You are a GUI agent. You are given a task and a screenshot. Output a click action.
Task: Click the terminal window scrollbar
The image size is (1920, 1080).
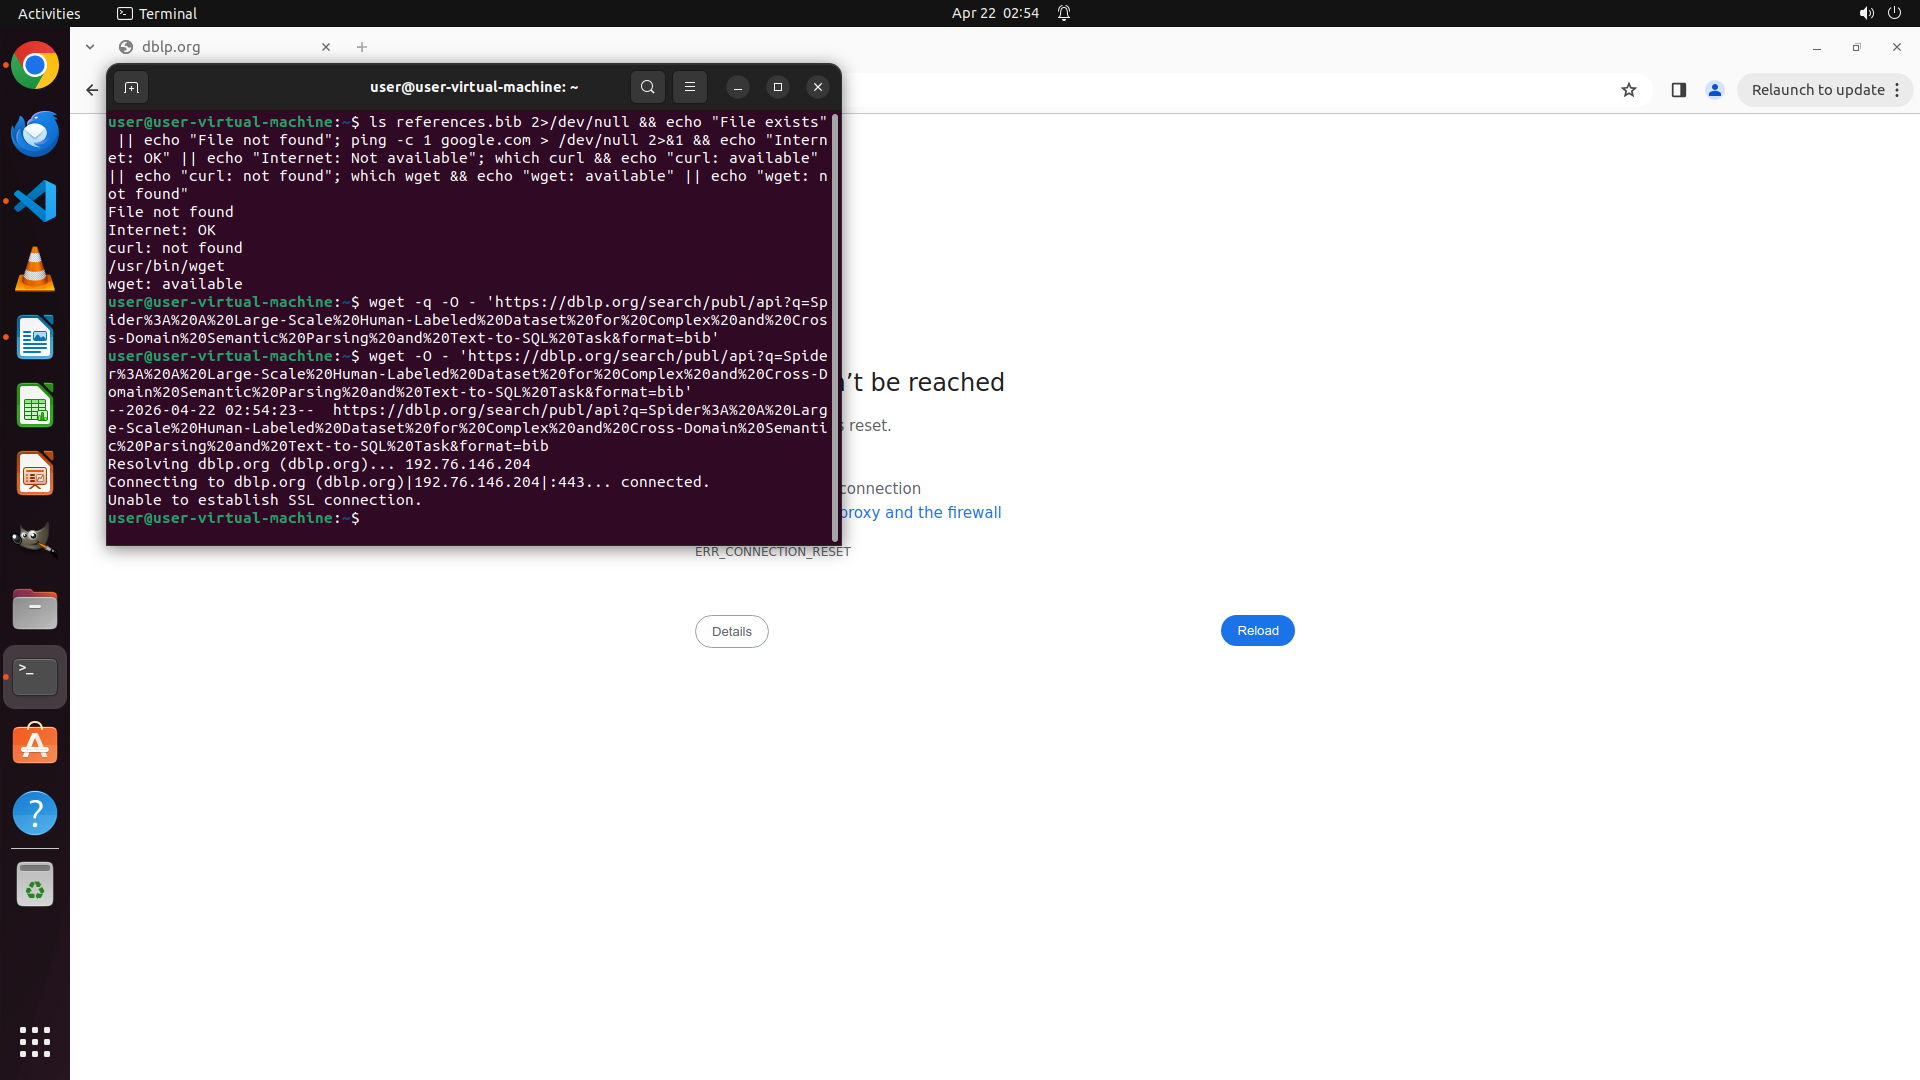point(835,330)
